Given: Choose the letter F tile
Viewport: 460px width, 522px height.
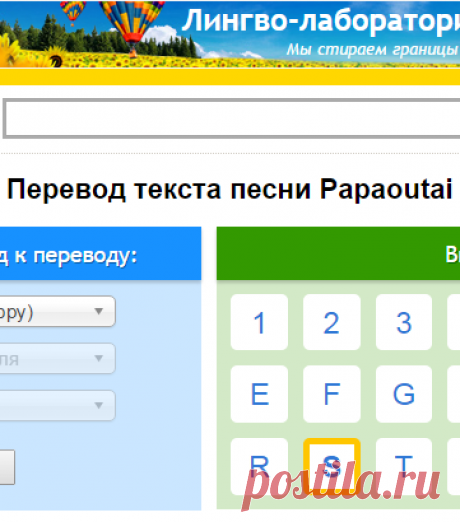Looking at the screenshot, I should click(x=332, y=394).
